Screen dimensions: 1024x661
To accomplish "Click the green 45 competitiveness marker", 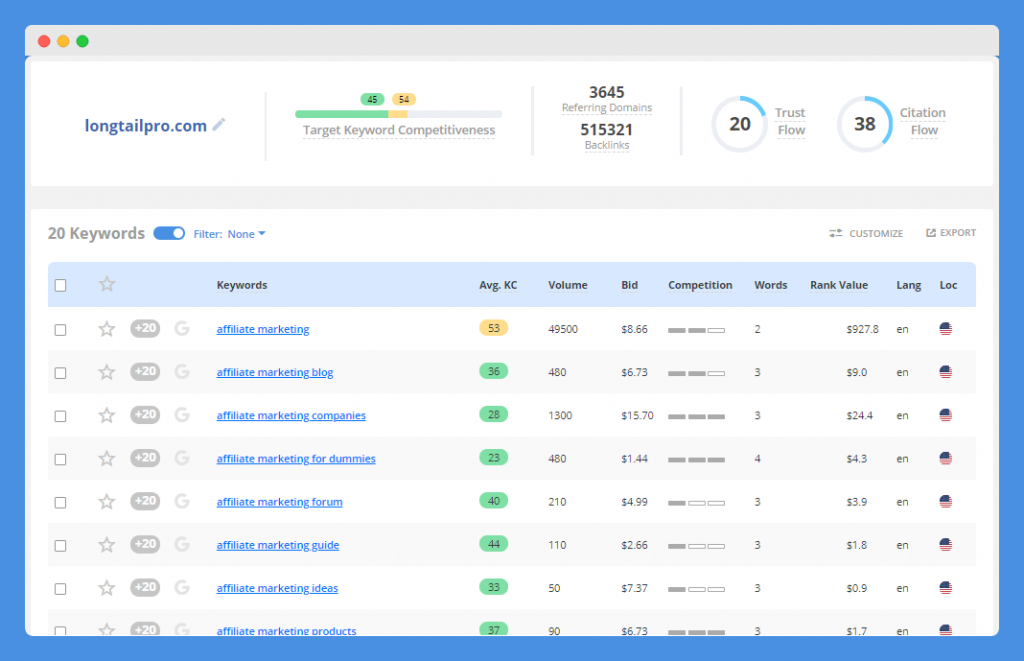I will [372, 99].
